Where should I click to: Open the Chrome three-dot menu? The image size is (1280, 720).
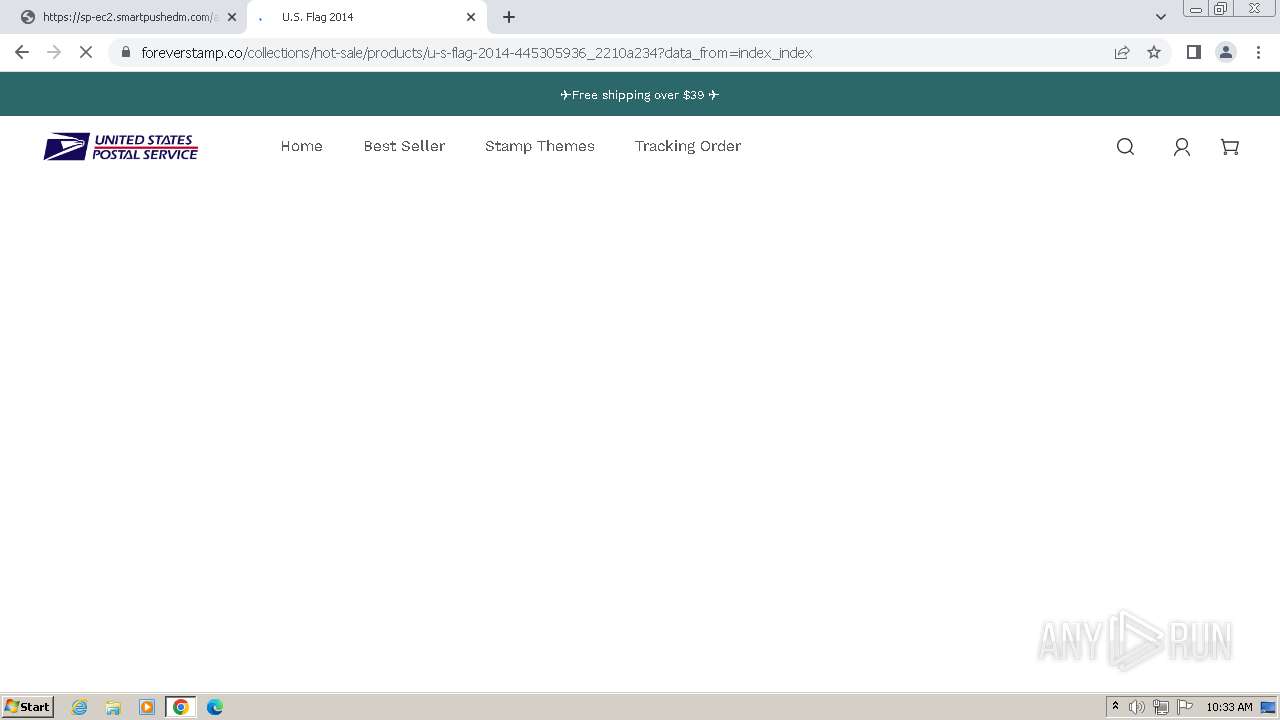pyautogui.click(x=1259, y=52)
